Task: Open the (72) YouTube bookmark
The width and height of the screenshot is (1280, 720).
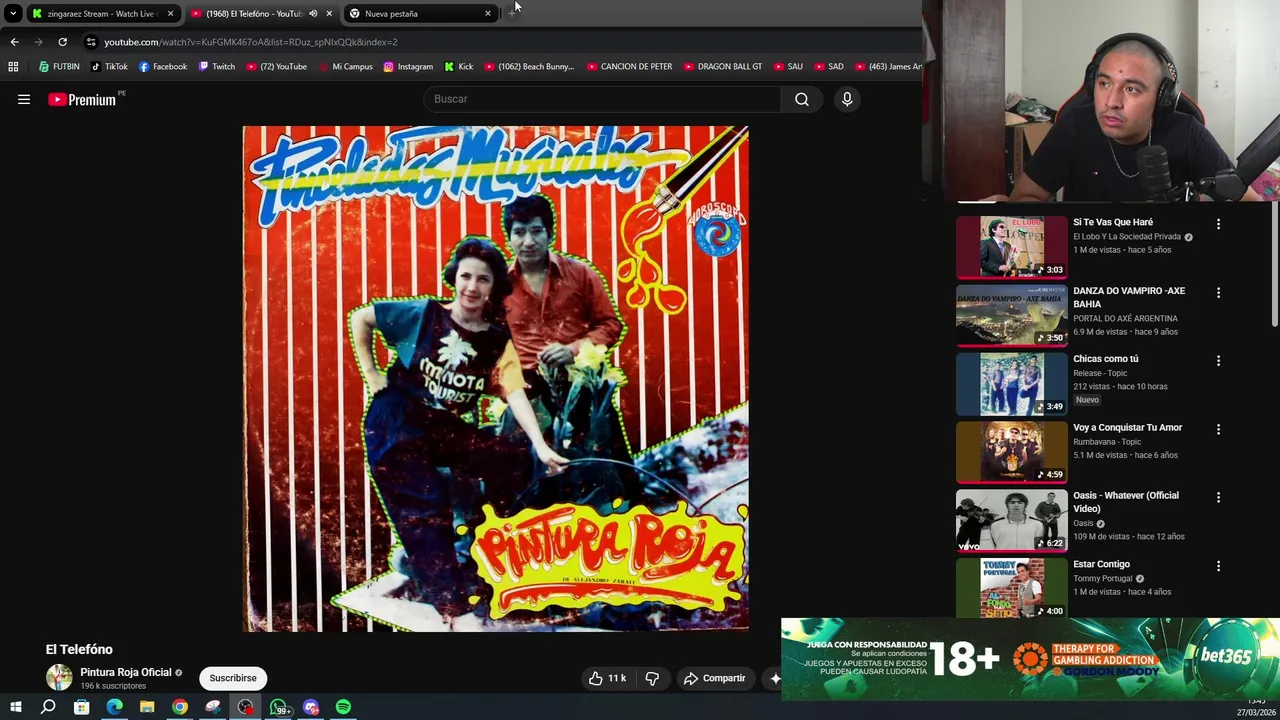Action: (x=276, y=67)
